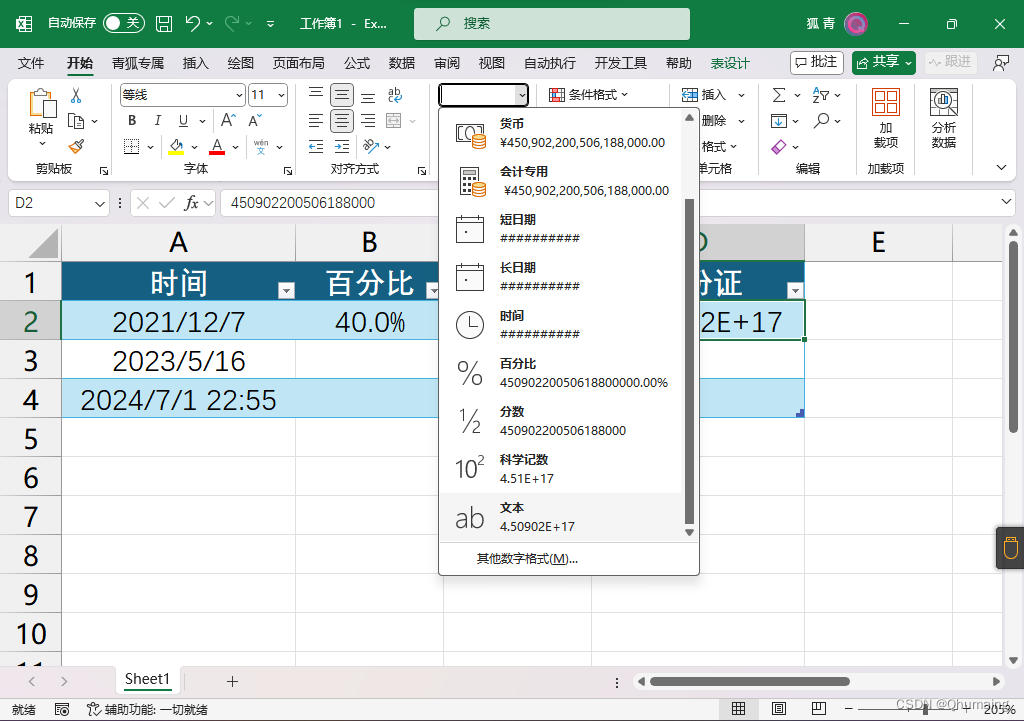Click the Borders icon

[131, 146]
